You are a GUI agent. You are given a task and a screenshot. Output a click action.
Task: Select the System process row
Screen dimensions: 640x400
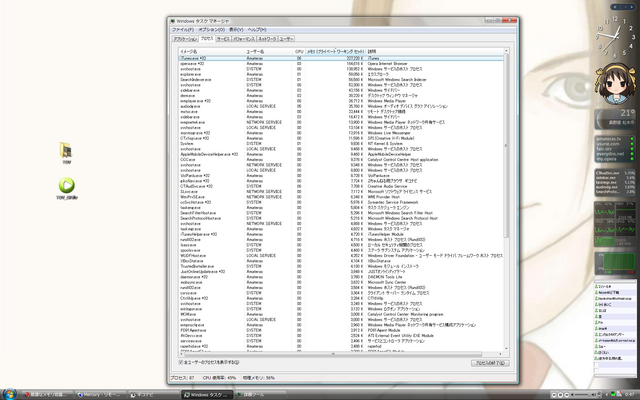(341, 144)
